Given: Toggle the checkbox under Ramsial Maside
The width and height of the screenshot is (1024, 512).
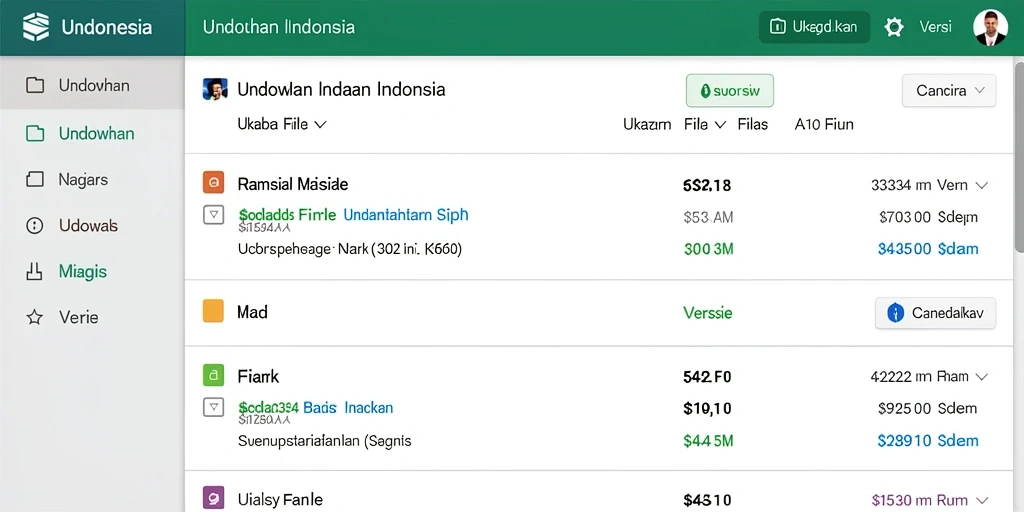Looking at the screenshot, I should pos(214,214).
